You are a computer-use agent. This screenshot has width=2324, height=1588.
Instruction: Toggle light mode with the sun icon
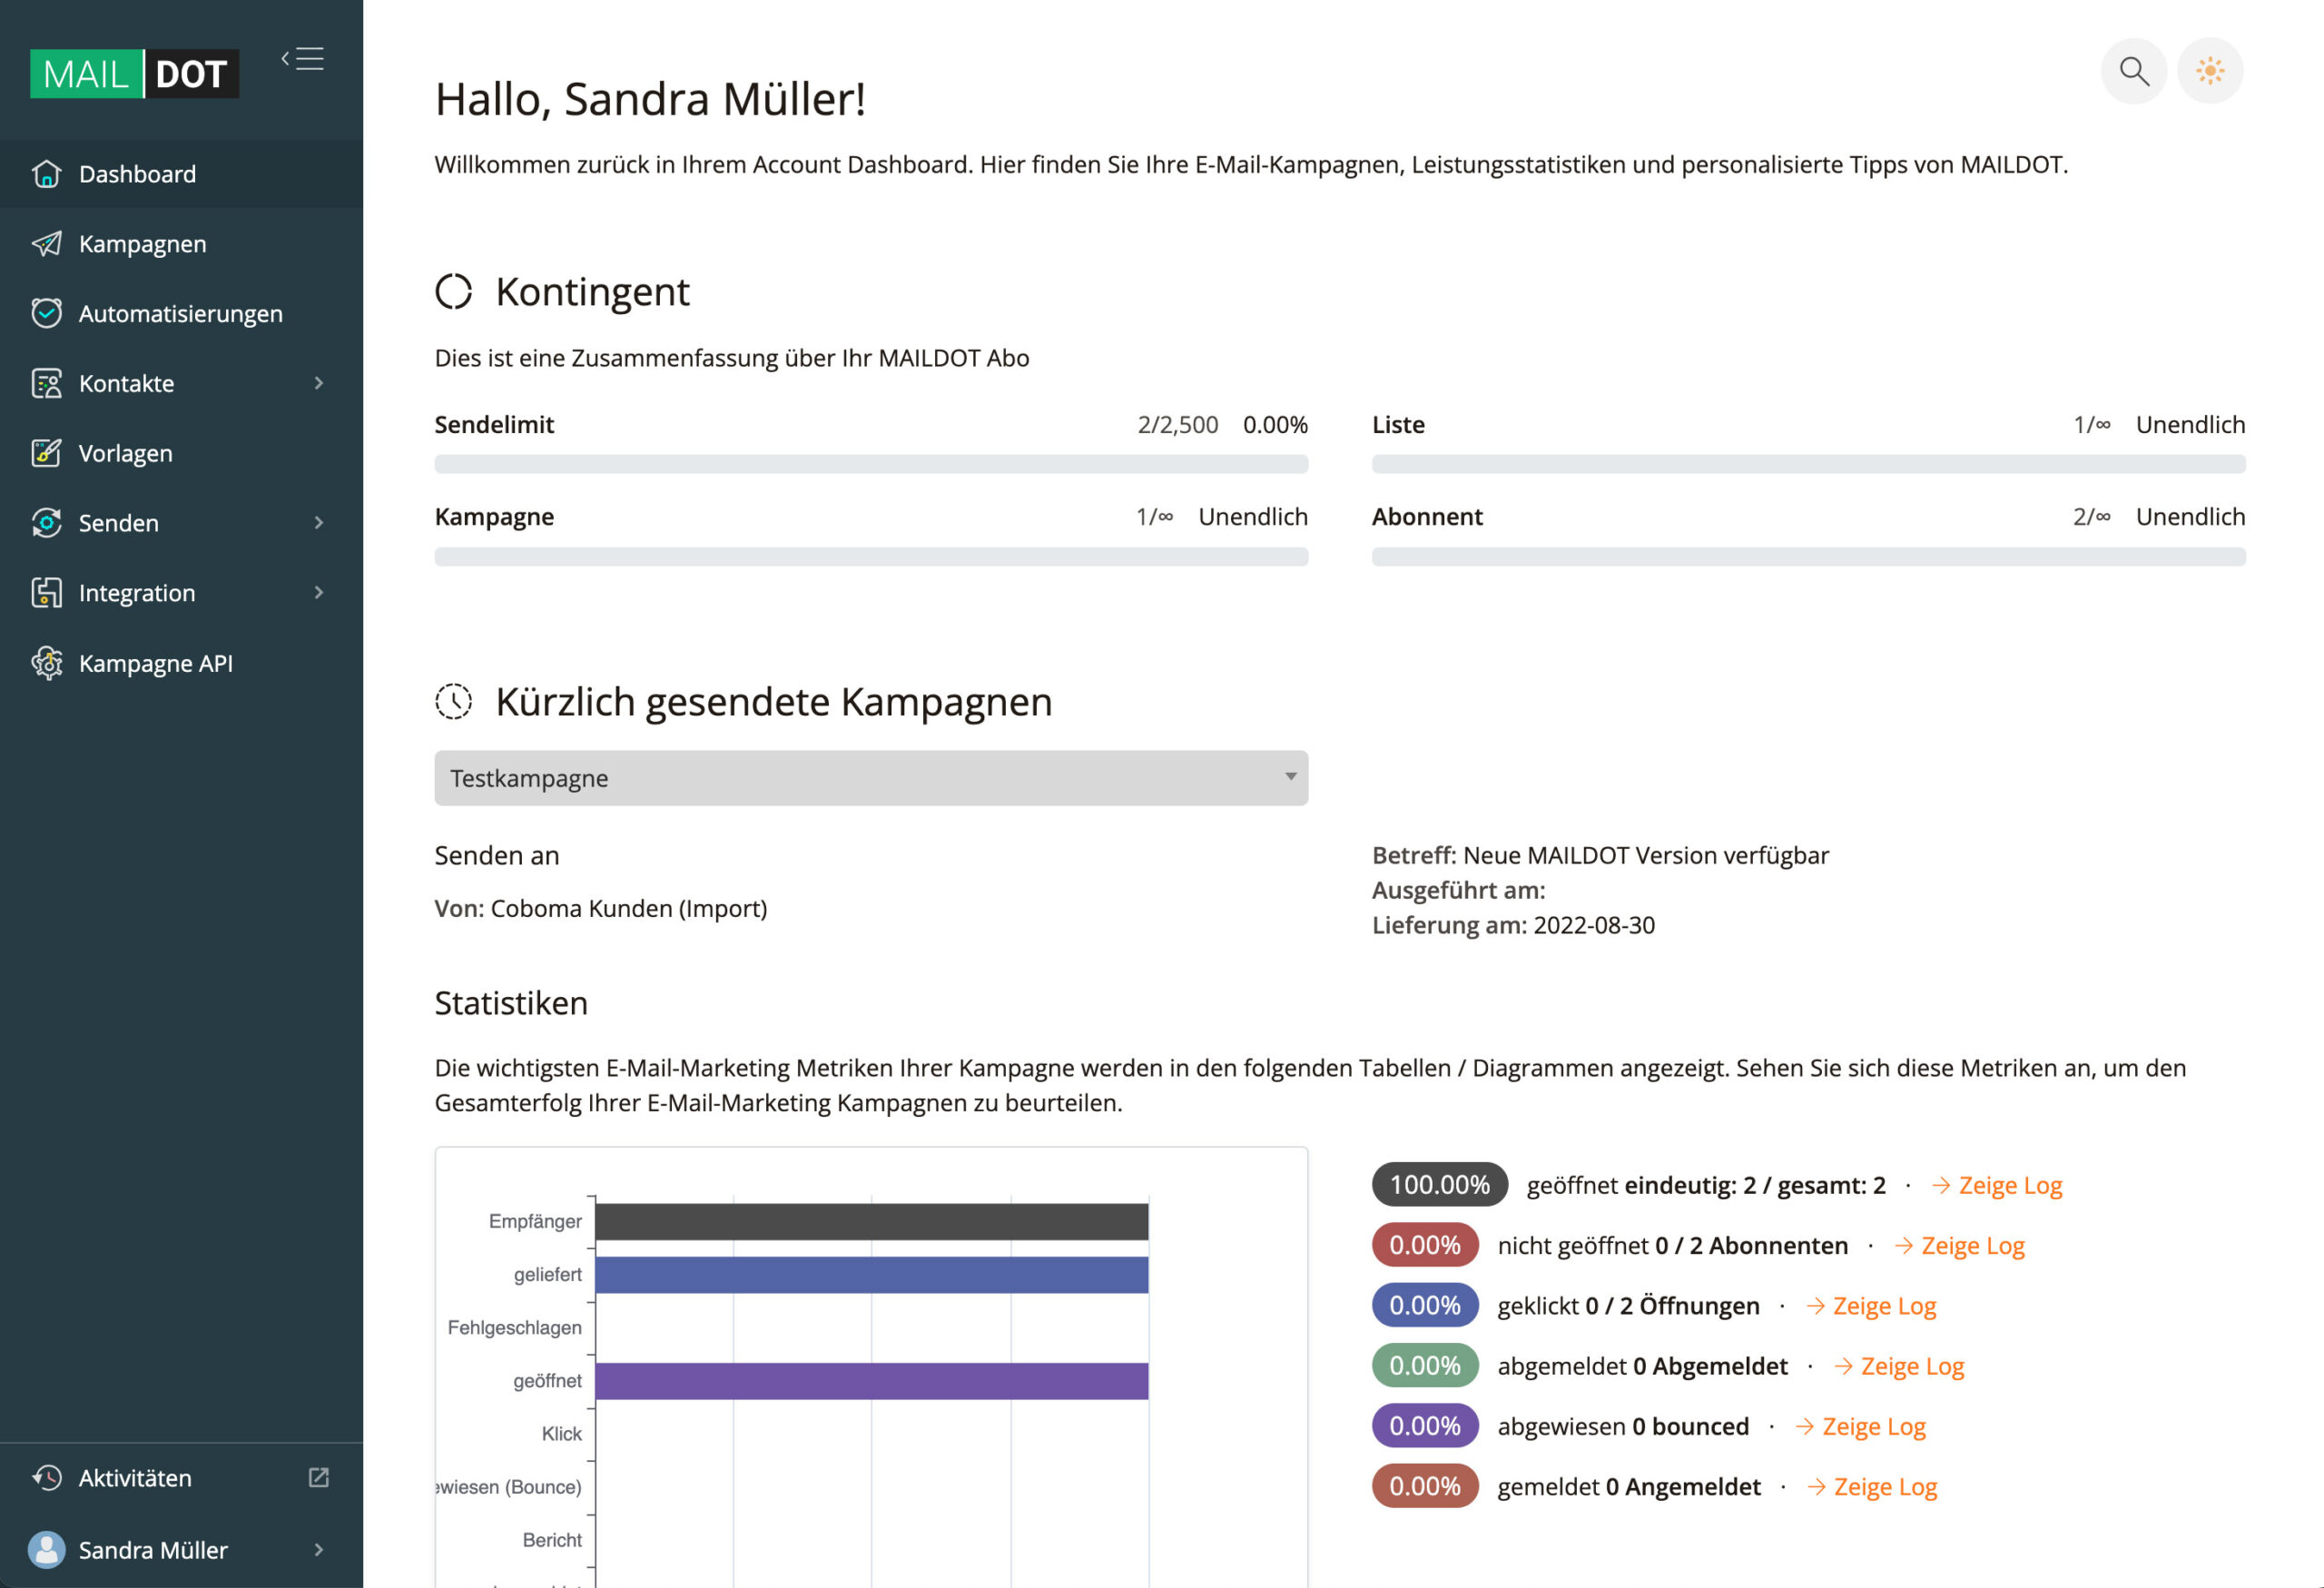click(x=2210, y=71)
